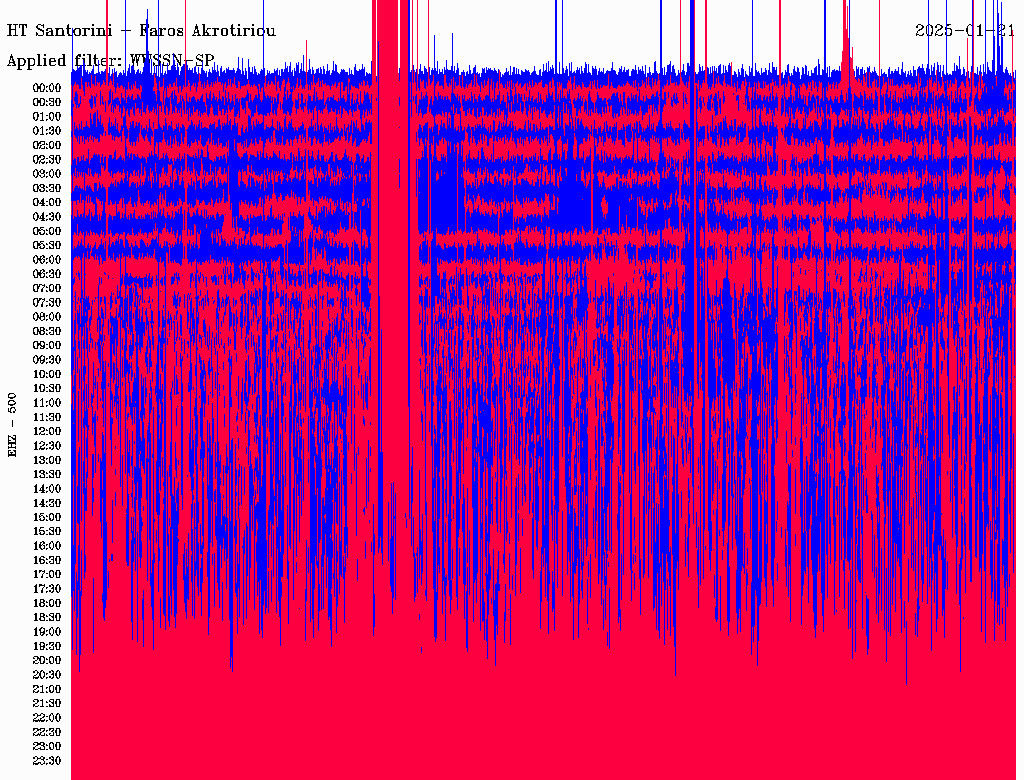
Task: Select the 15:00 time label
Action: [x=47, y=517]
